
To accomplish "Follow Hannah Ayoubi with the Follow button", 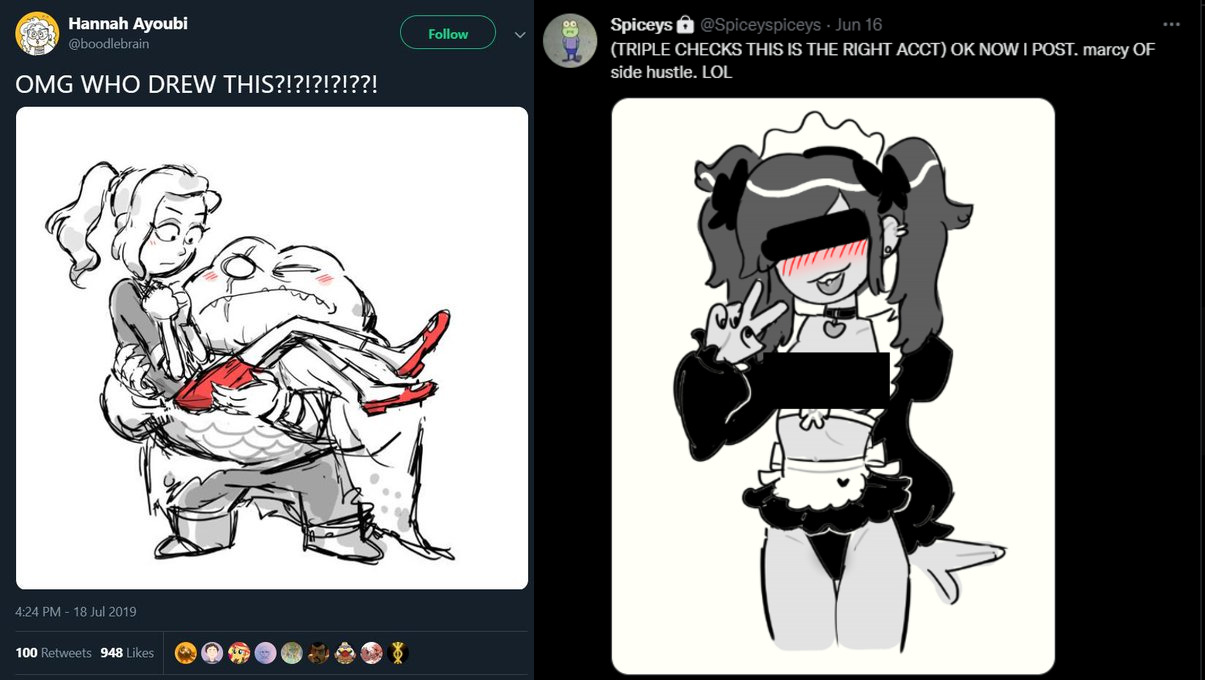I will 448,33.
